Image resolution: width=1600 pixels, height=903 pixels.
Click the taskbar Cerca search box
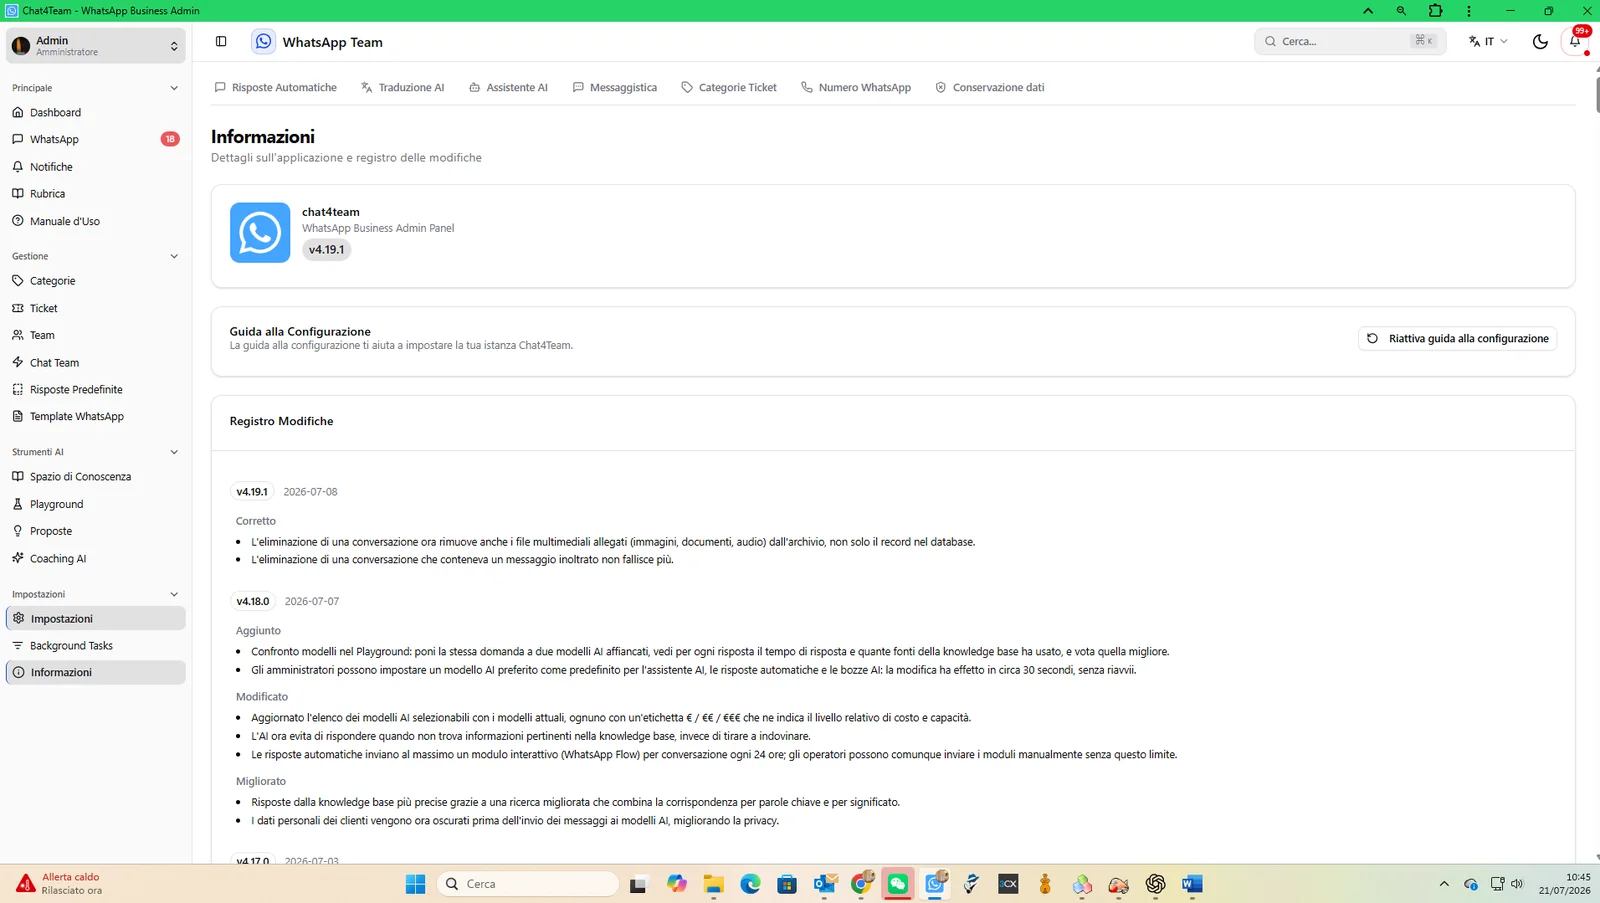pyautogui.click(x=528, y=884)
